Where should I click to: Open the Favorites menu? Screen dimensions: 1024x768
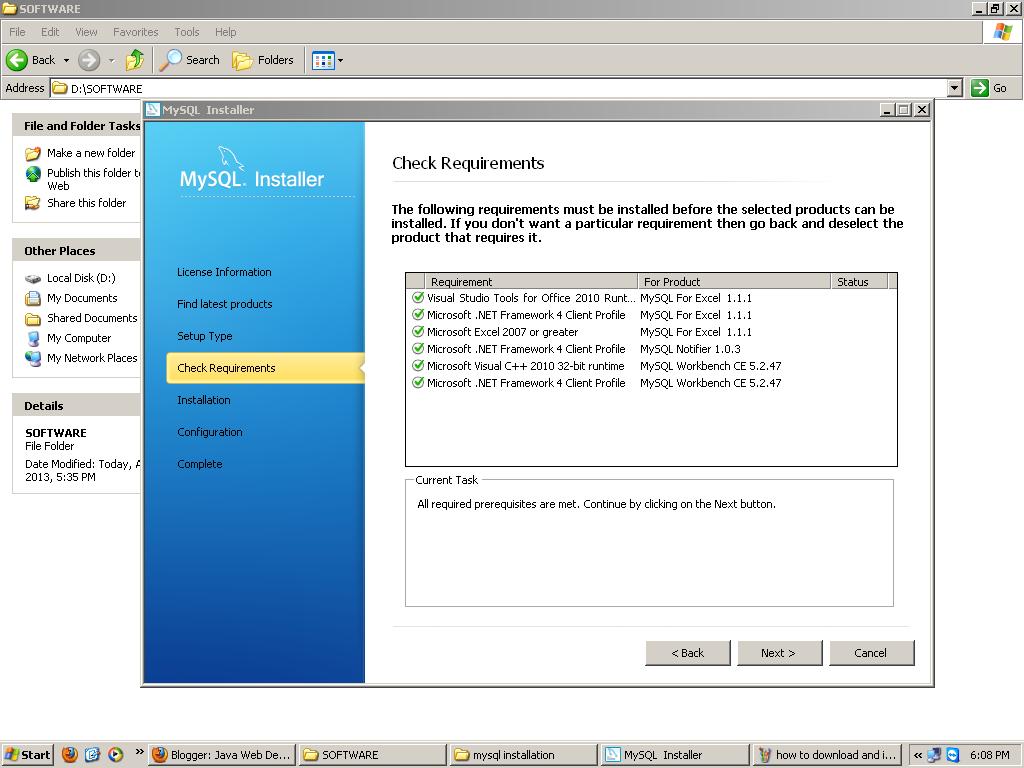click(x=135, y=31)
